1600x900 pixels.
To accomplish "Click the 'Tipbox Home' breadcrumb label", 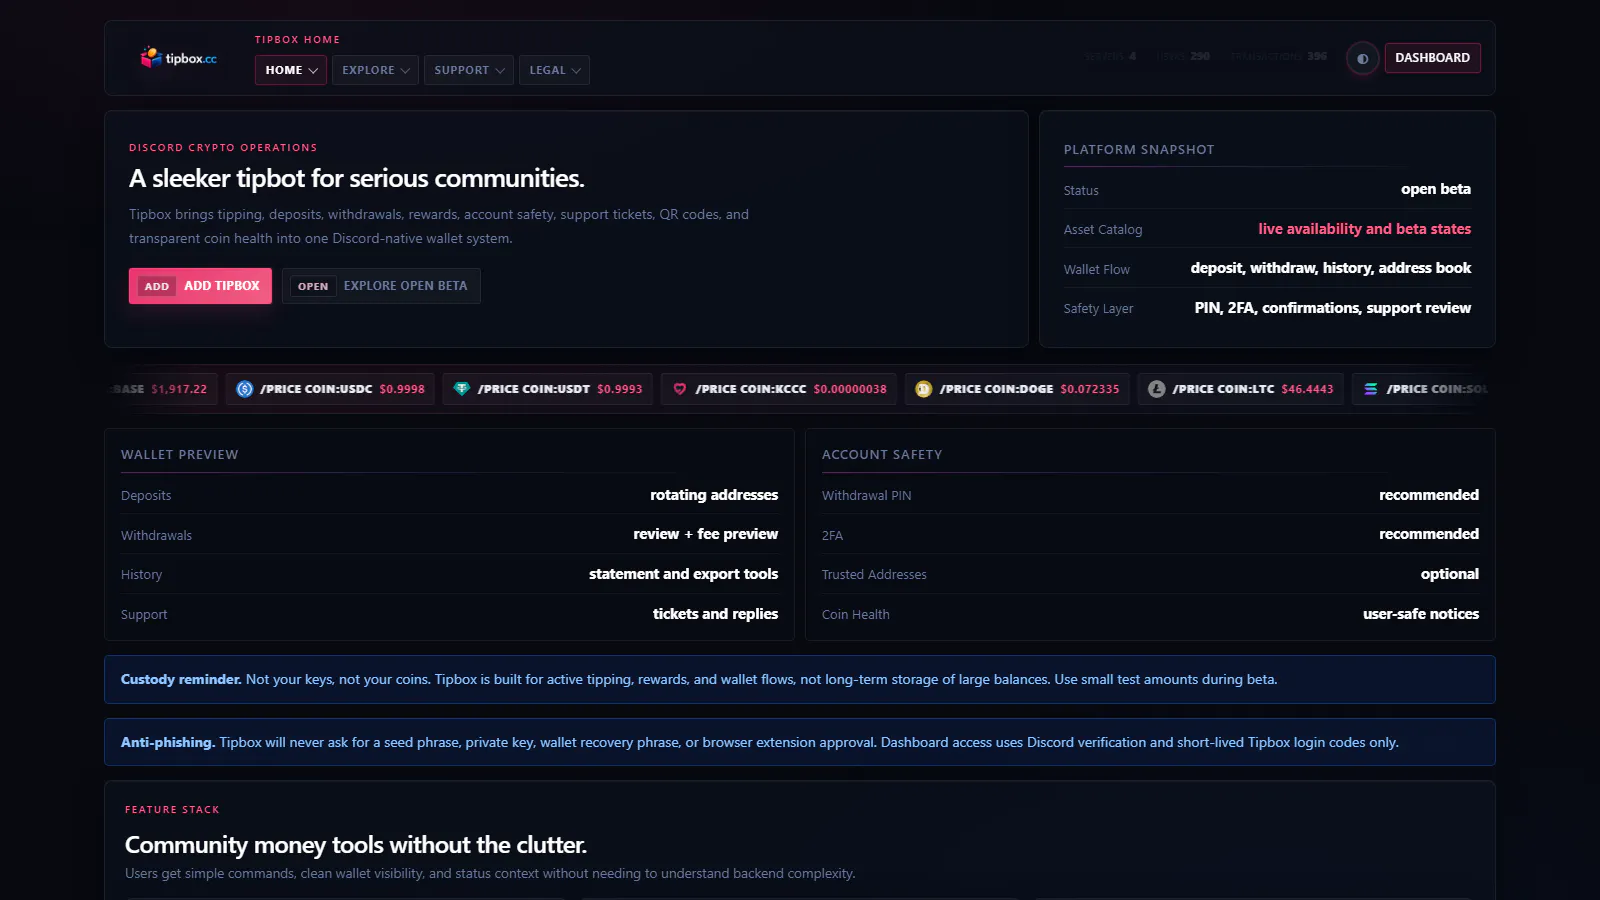I will (x=297, y=40).
